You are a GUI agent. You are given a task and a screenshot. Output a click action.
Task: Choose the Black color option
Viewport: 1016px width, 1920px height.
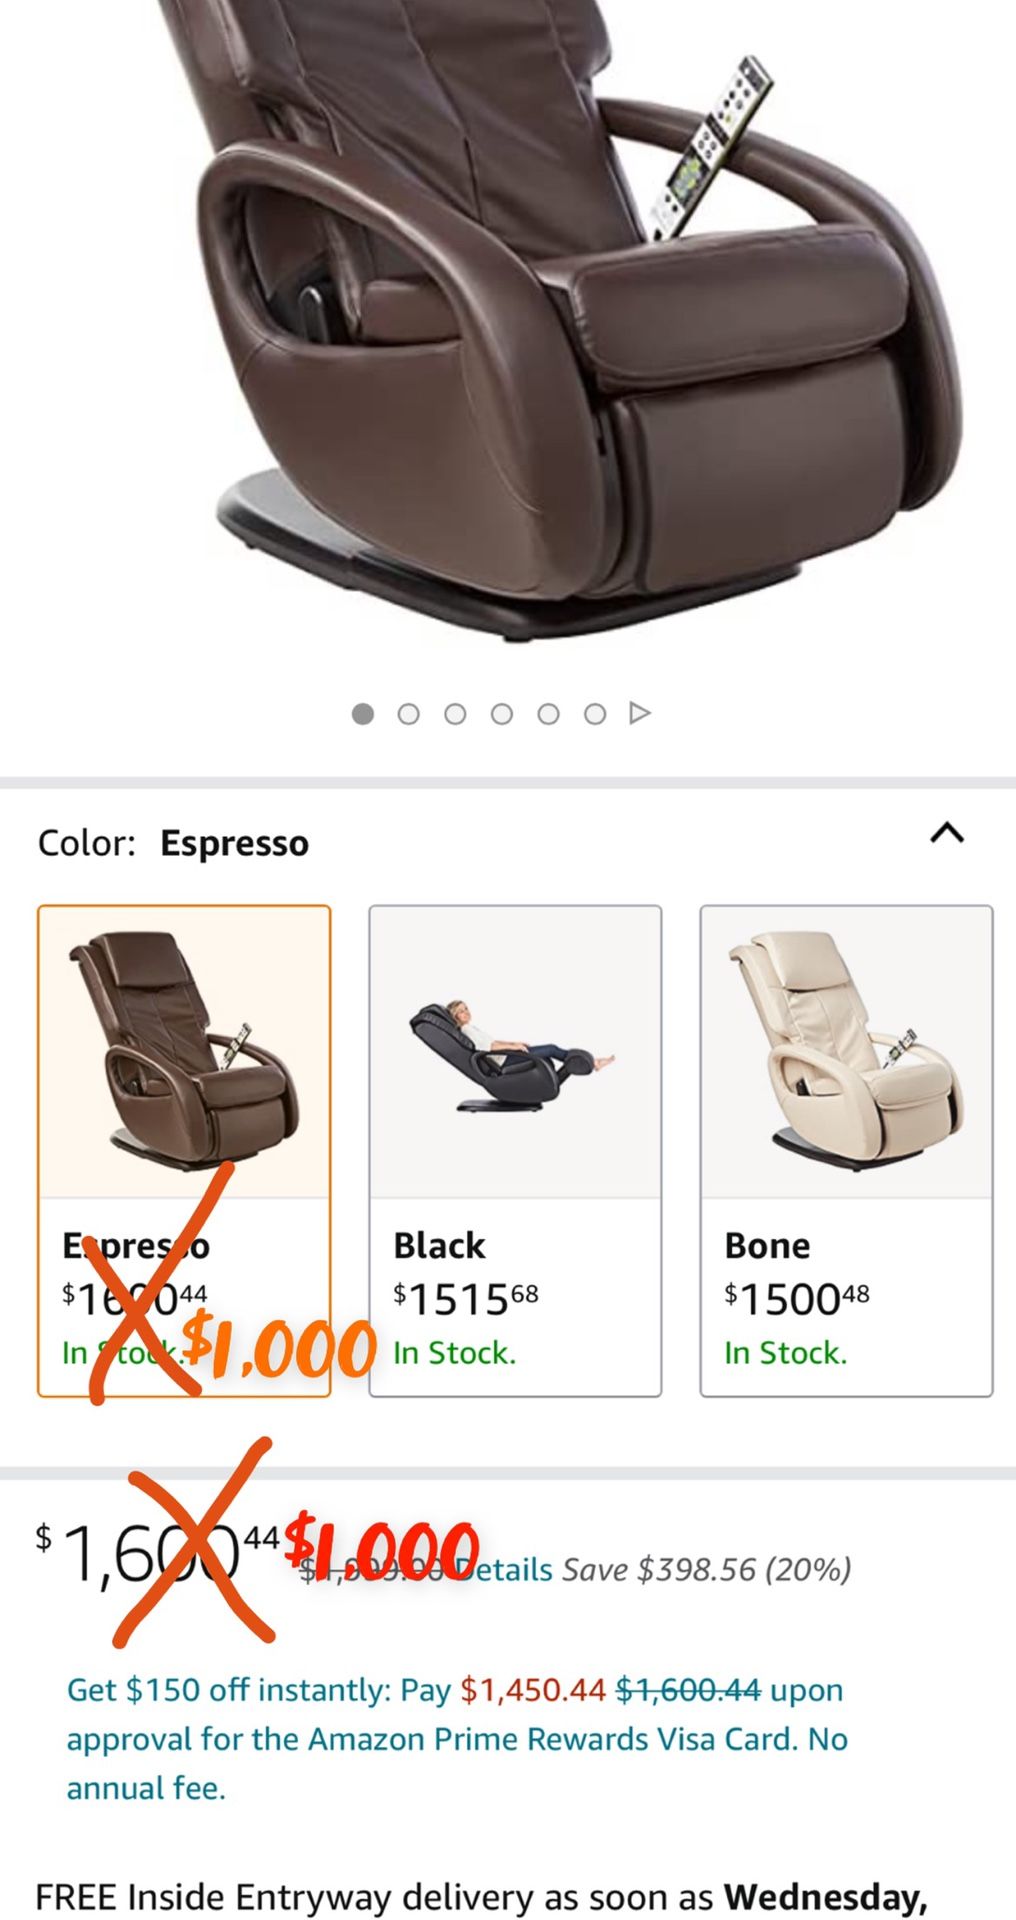click(x=515, y=1150)
